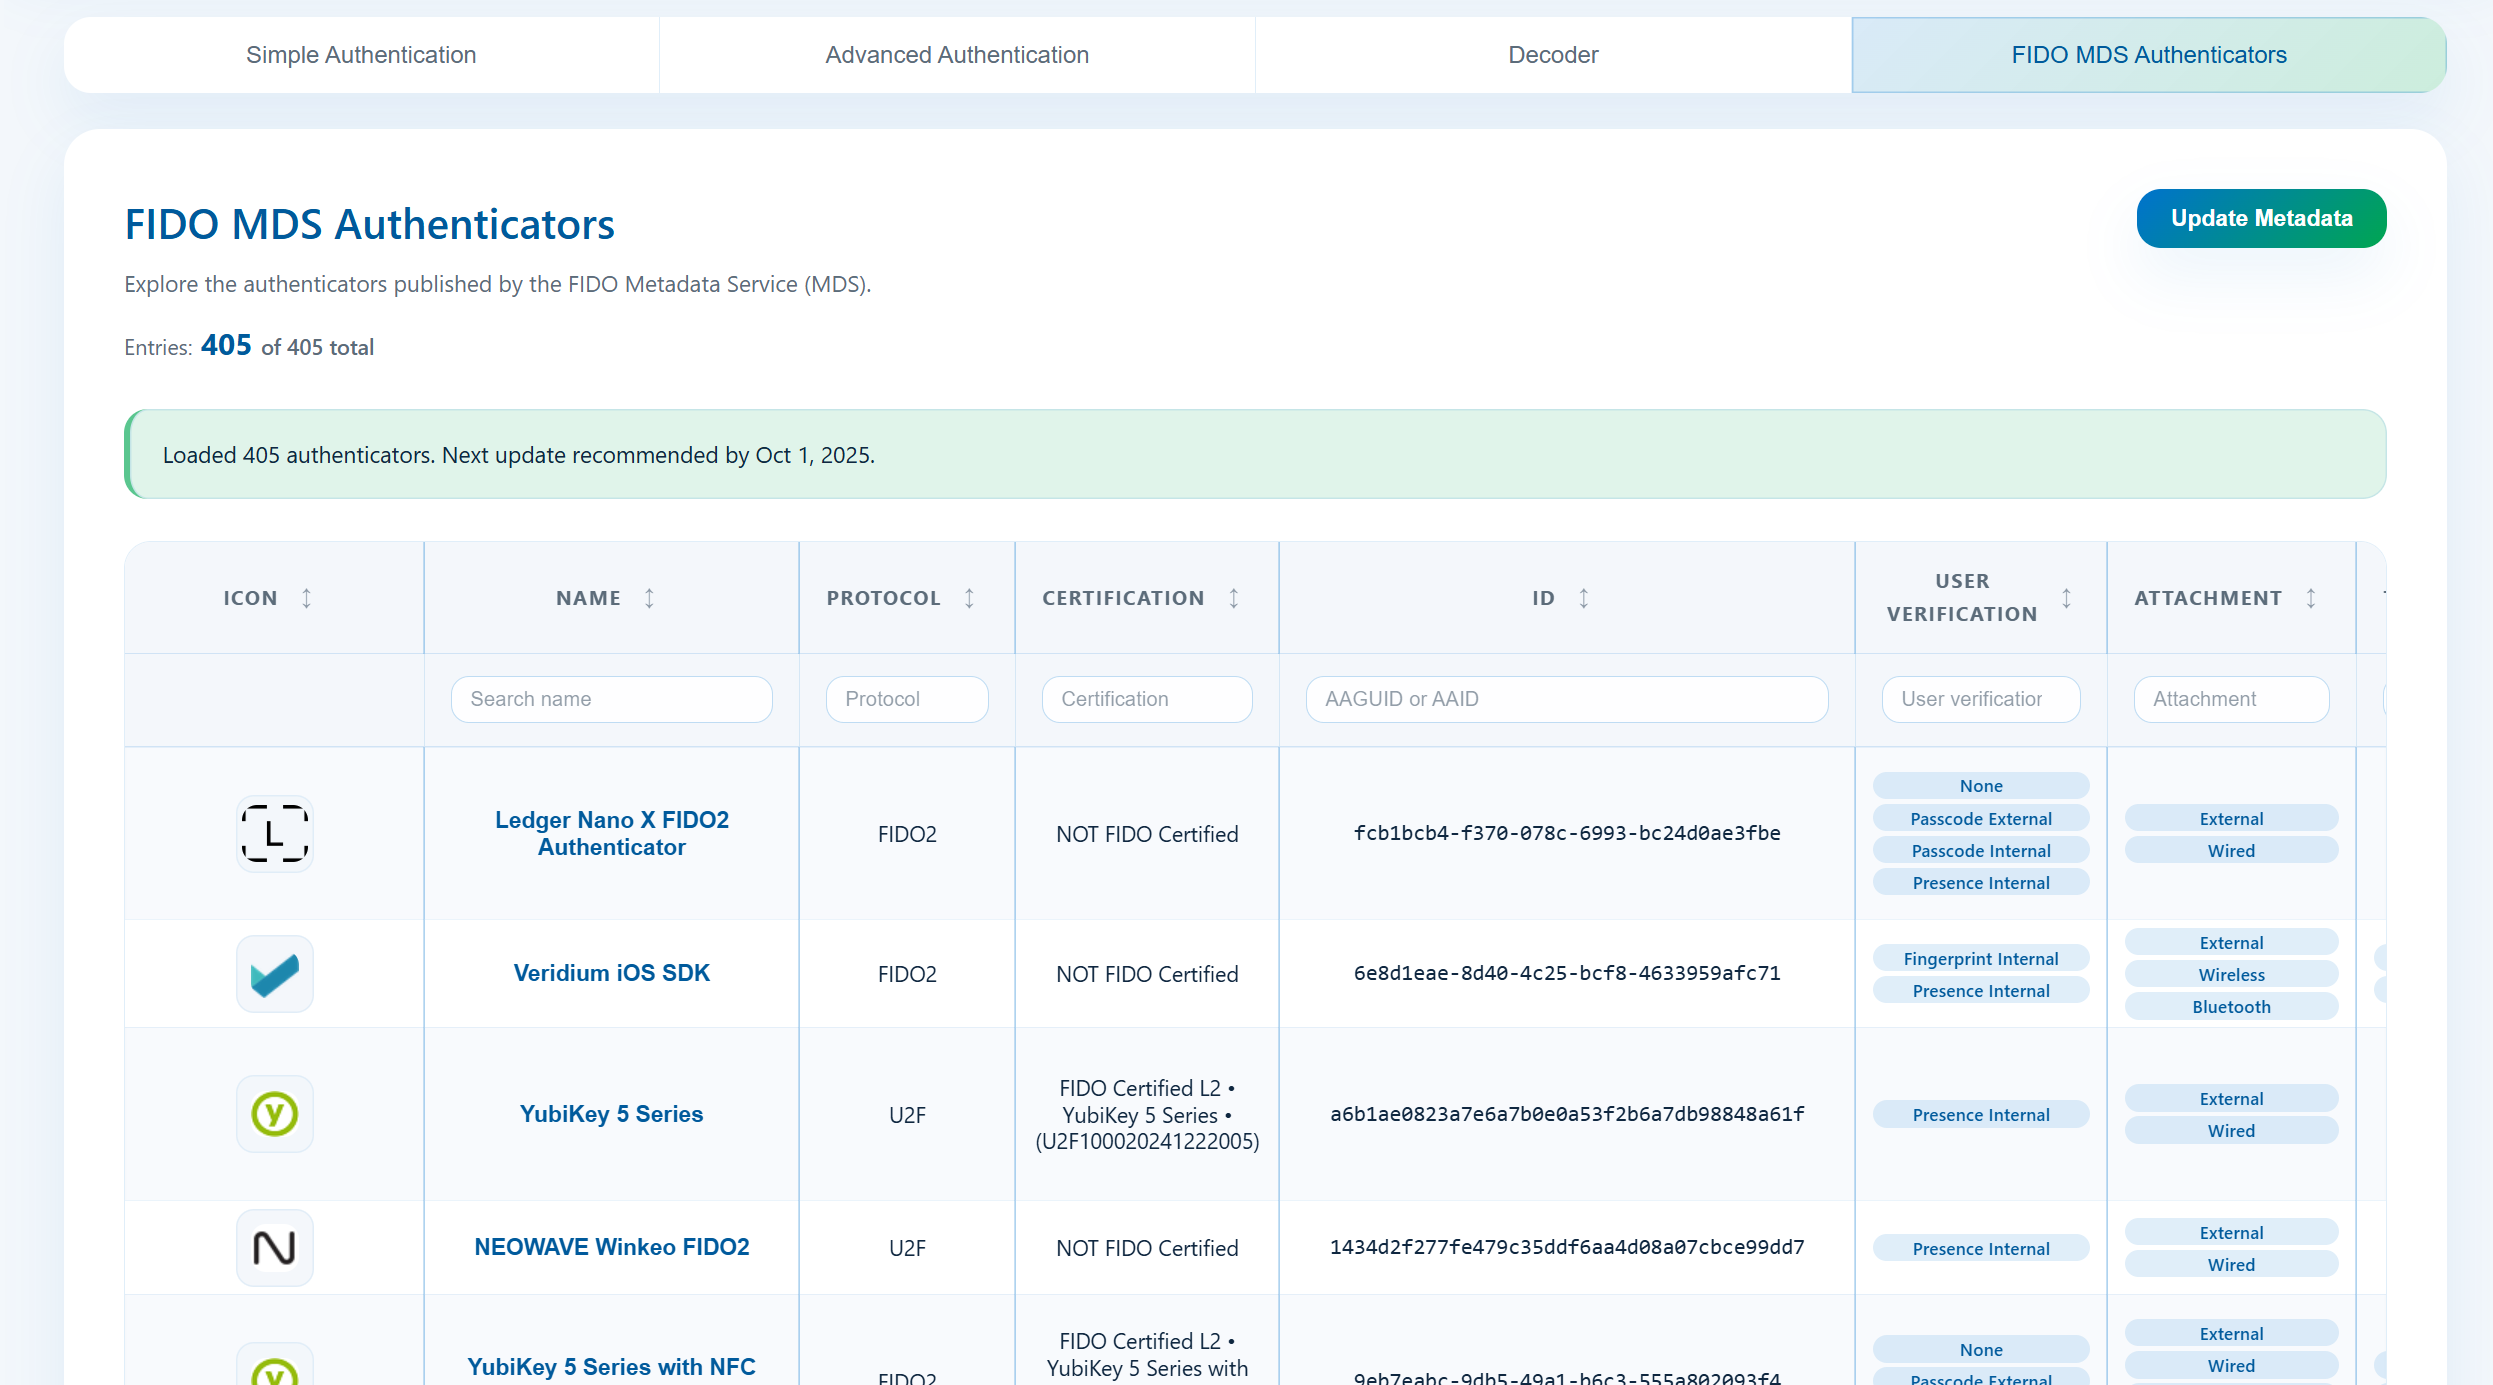Switch to Simple Authentication tab

361,55
